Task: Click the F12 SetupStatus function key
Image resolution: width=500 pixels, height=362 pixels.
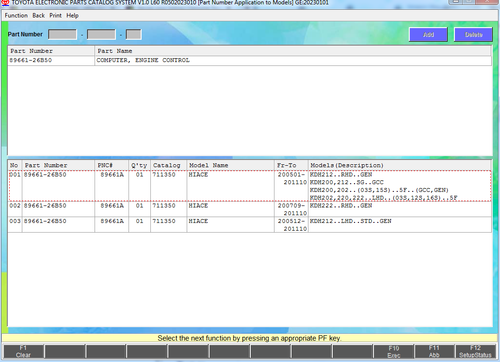Action: coord(475,351)
